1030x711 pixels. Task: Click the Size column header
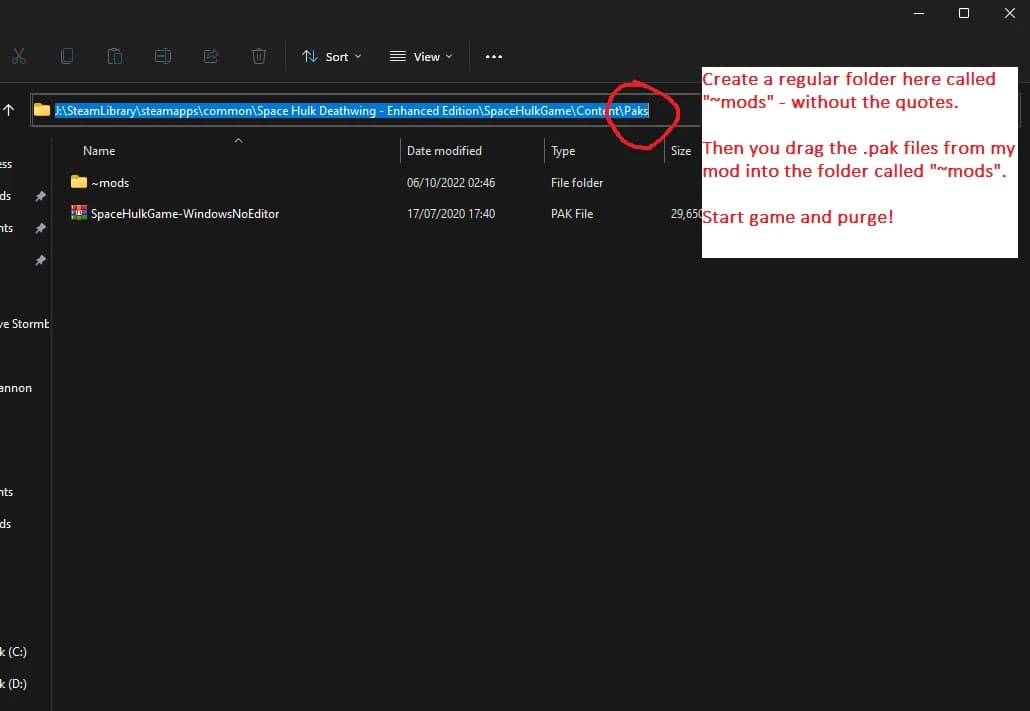click(x=681, y=150)
